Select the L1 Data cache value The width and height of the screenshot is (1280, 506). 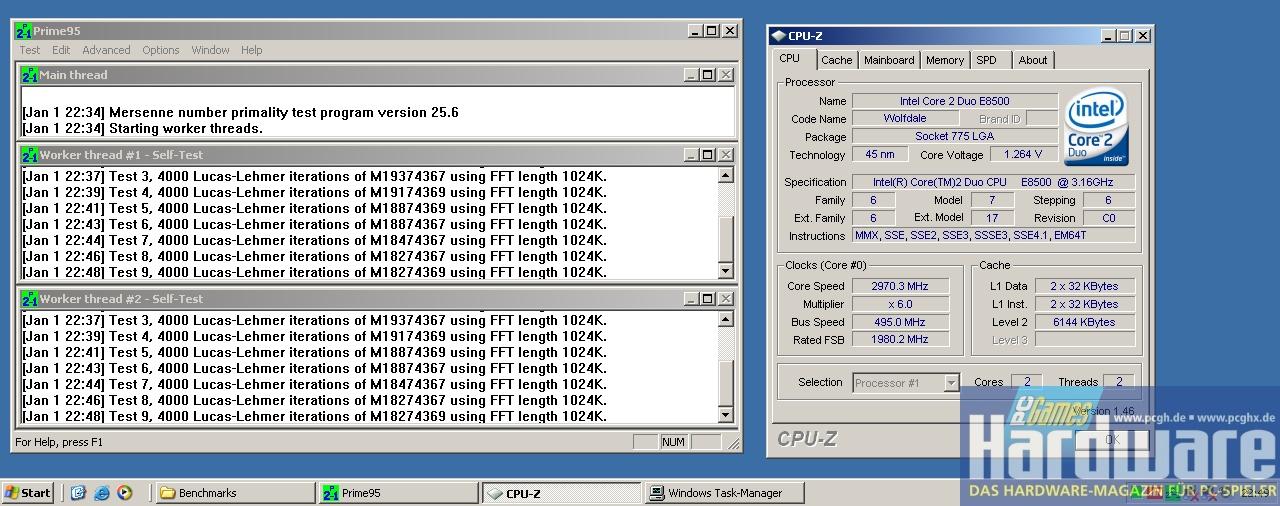coord(1084,286)
